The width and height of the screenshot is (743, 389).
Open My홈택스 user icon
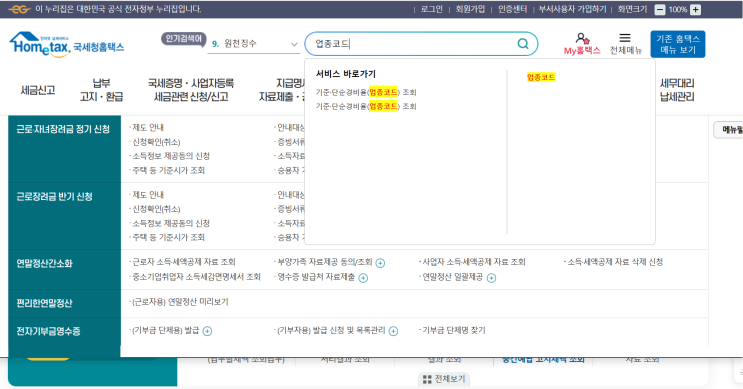(582, 38)
